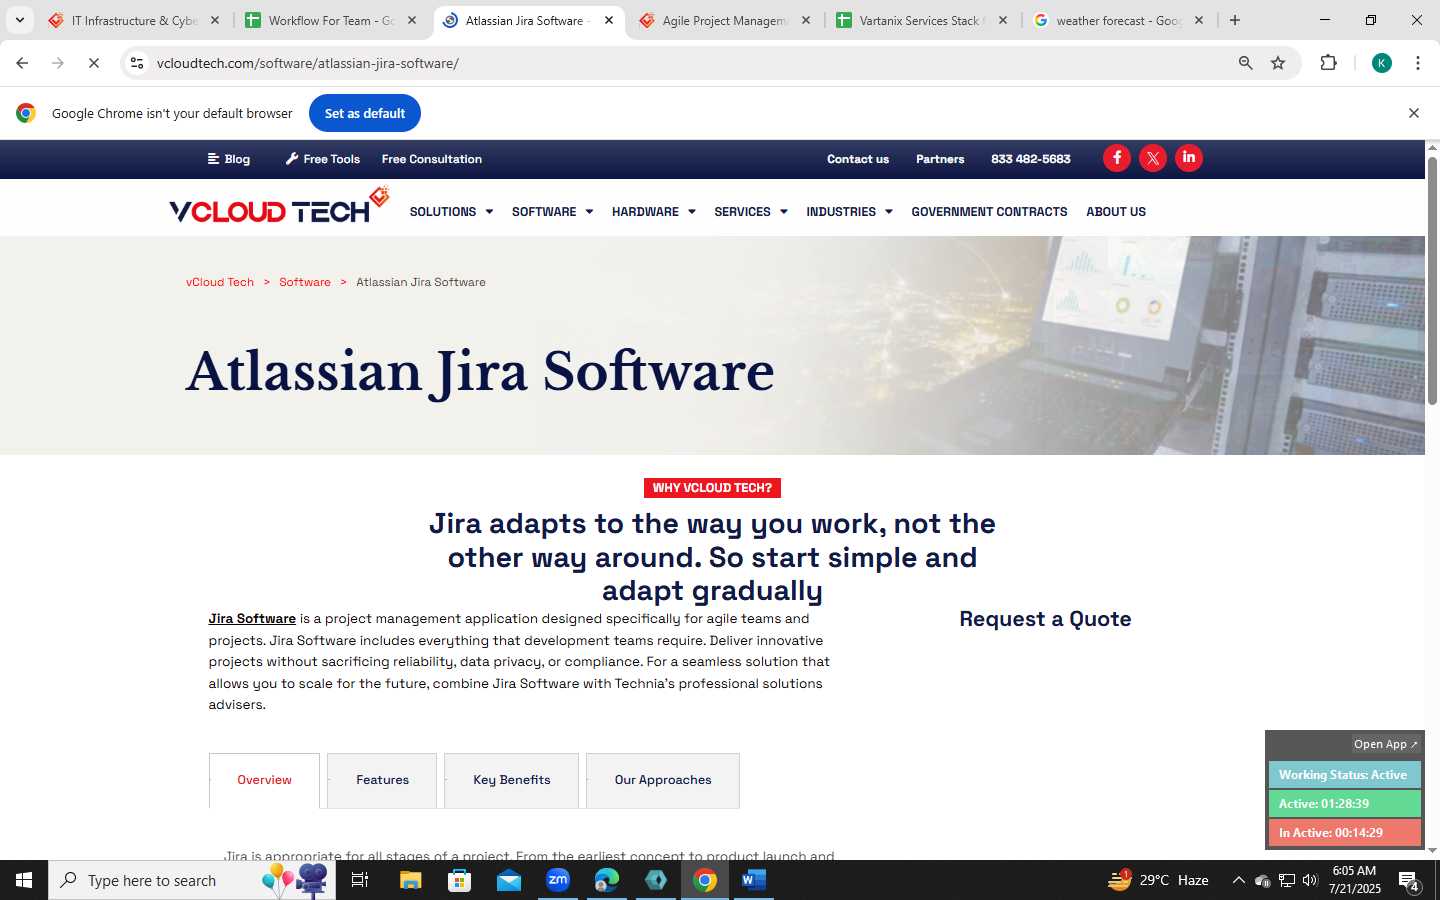The height and width of the screenshot is (900, 1440).
Task: Click Software breadcrumb link
Action: coord(305,282)
